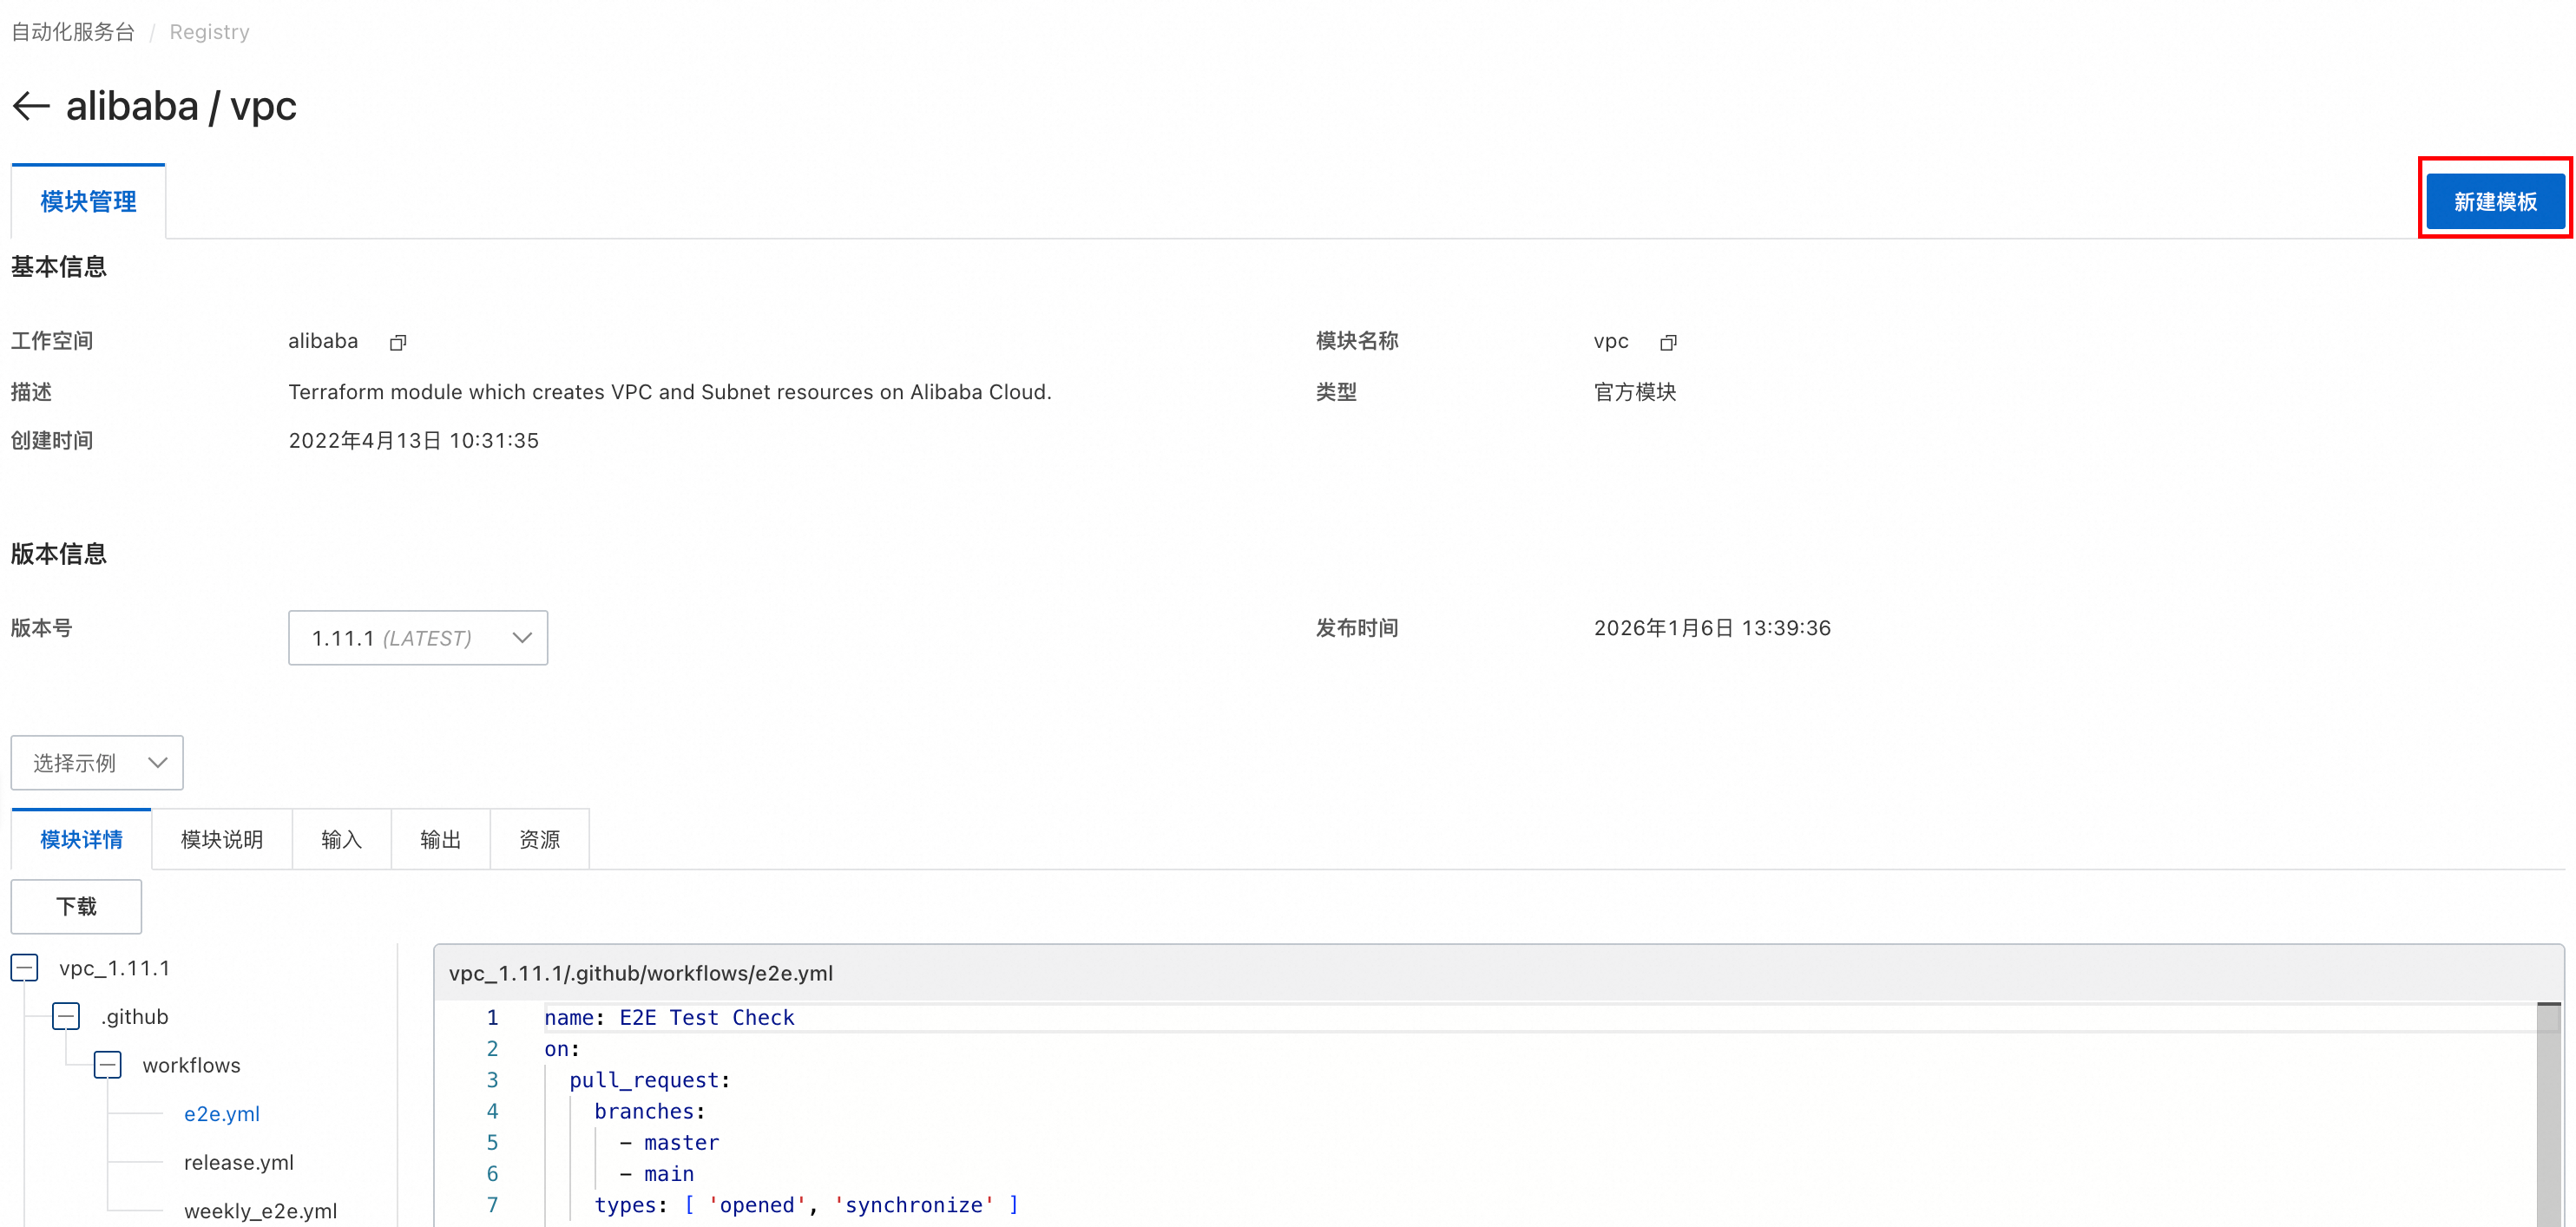
Task: Click code line 1 'name: E2E Test Check'
Action: pyautogui.click(x=669, y=1018)
